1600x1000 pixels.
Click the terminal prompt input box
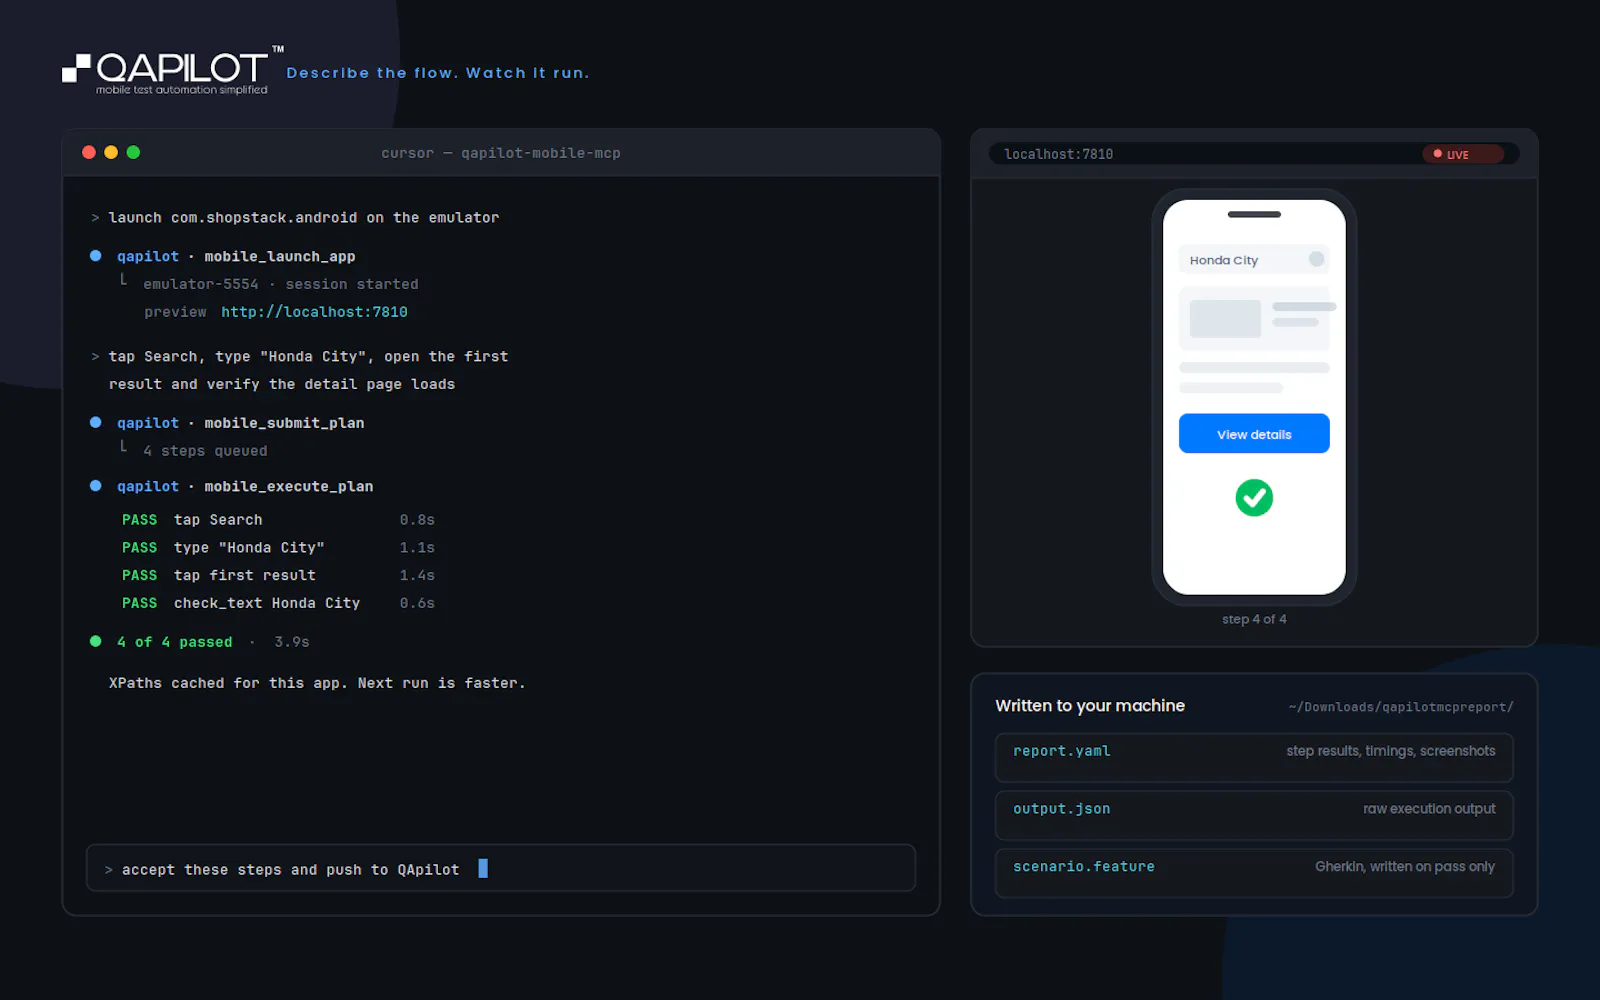501,868
